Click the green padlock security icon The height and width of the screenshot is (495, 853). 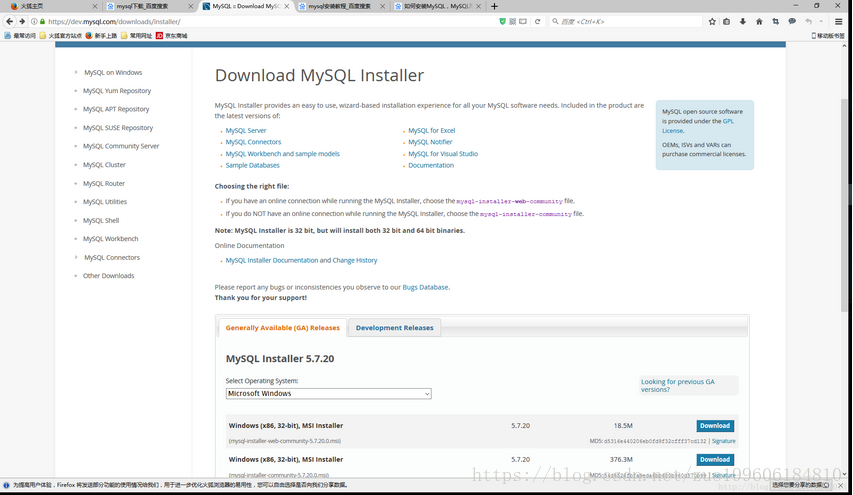coord(42,22)
